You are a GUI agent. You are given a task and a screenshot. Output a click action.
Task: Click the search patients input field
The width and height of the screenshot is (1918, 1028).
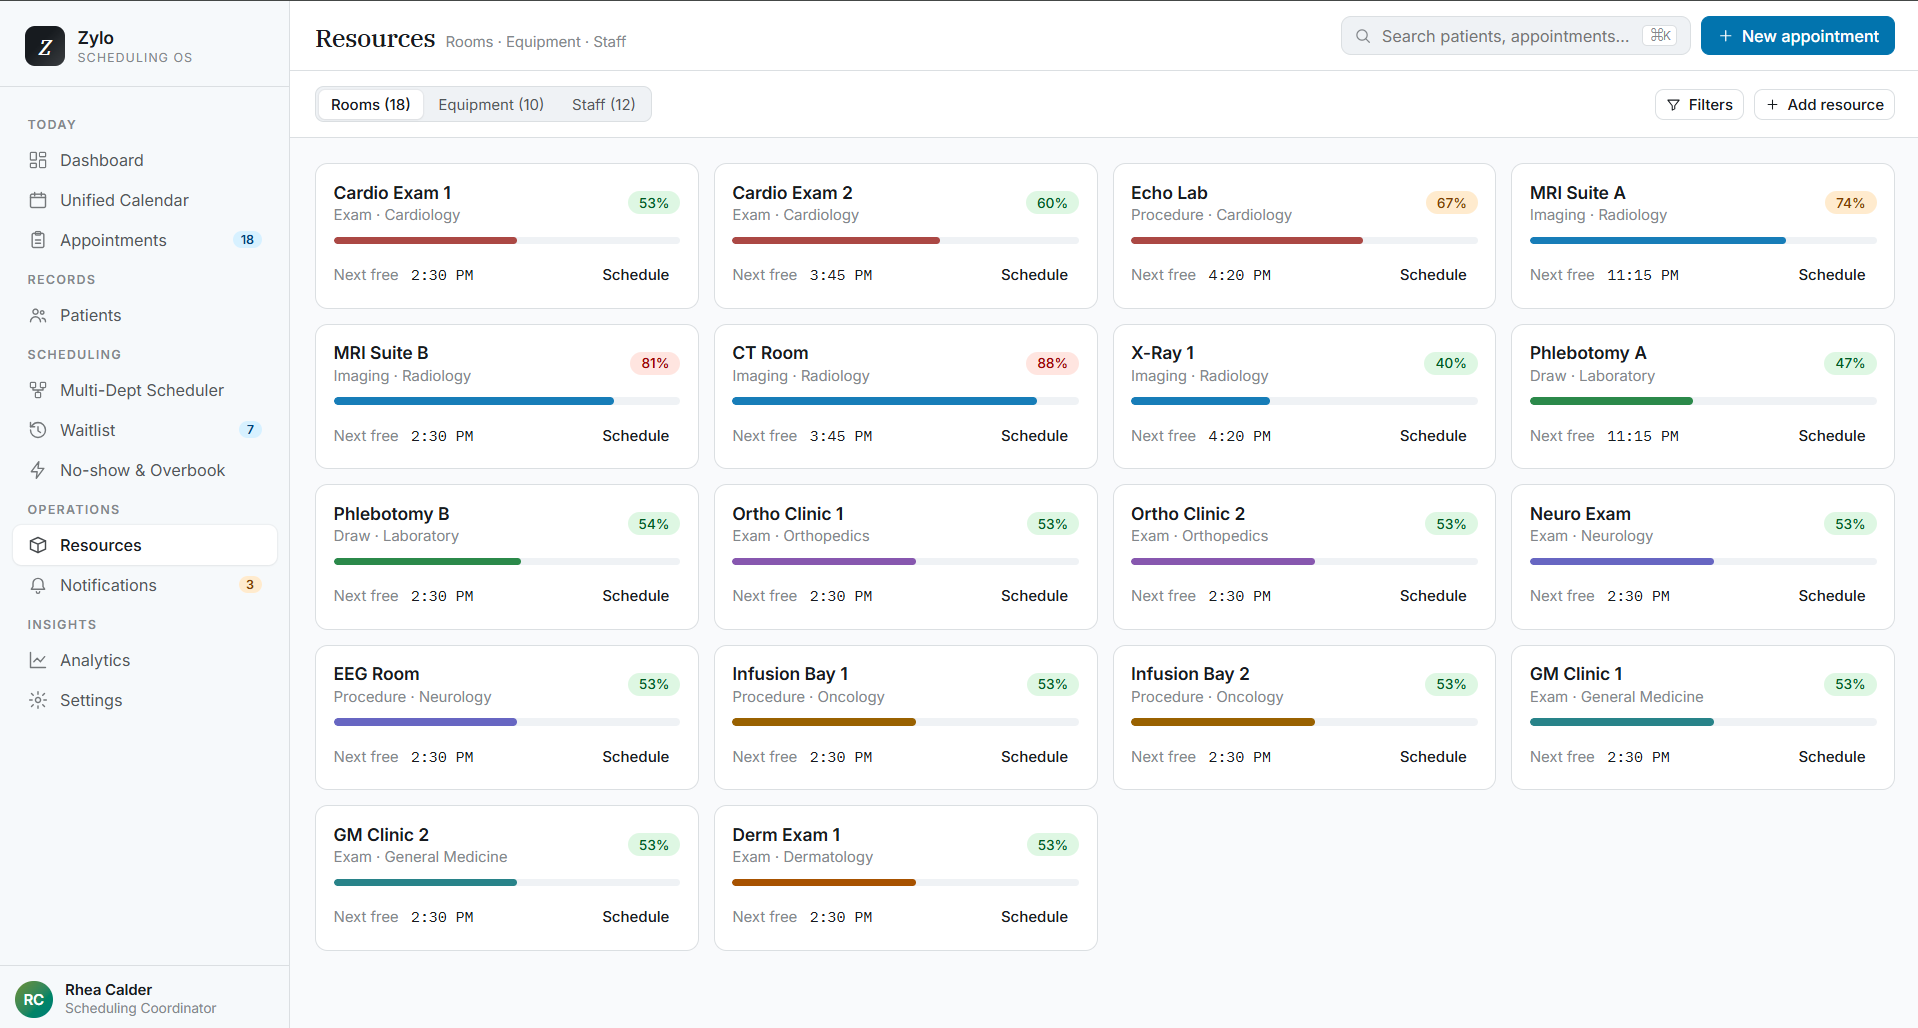pos(1515,36)
